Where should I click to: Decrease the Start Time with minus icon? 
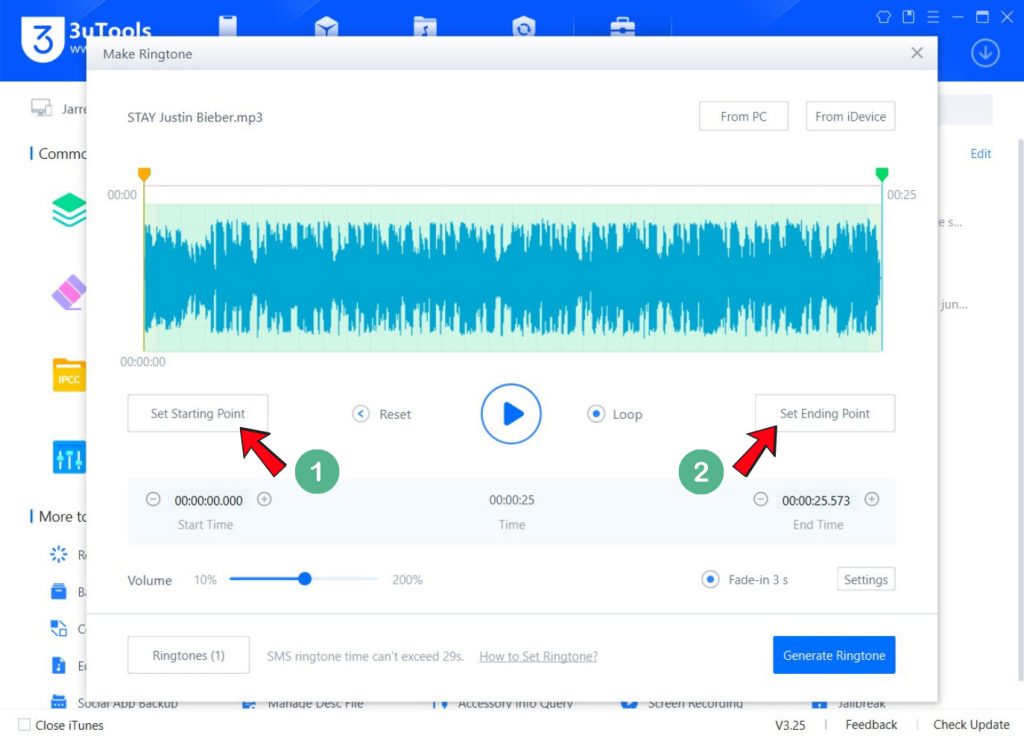pos(153,500)
